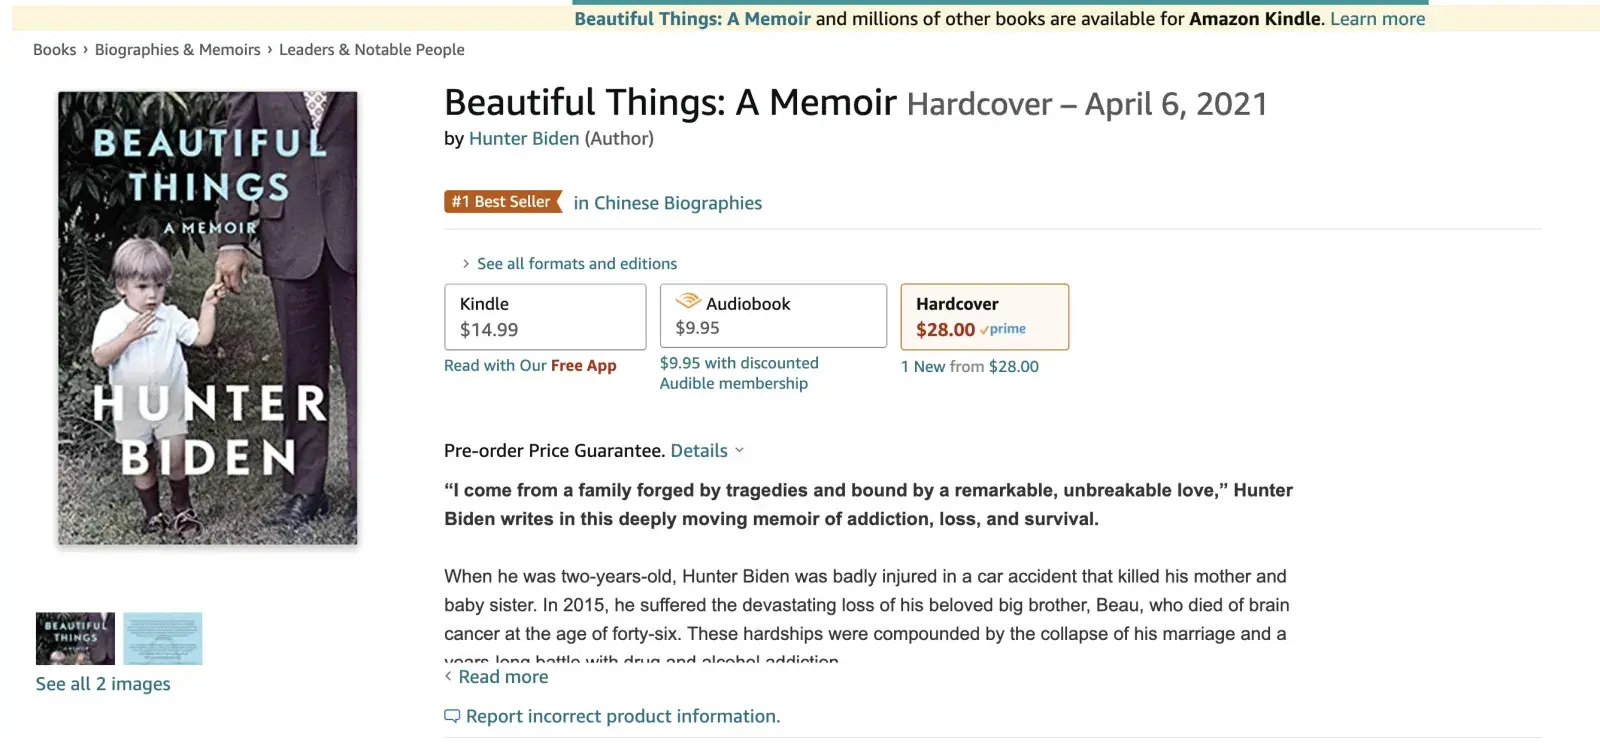The height and width of the screenshot is (750, 1600).
Task: Expand the description with Read more
Action: tap(502, 677)
